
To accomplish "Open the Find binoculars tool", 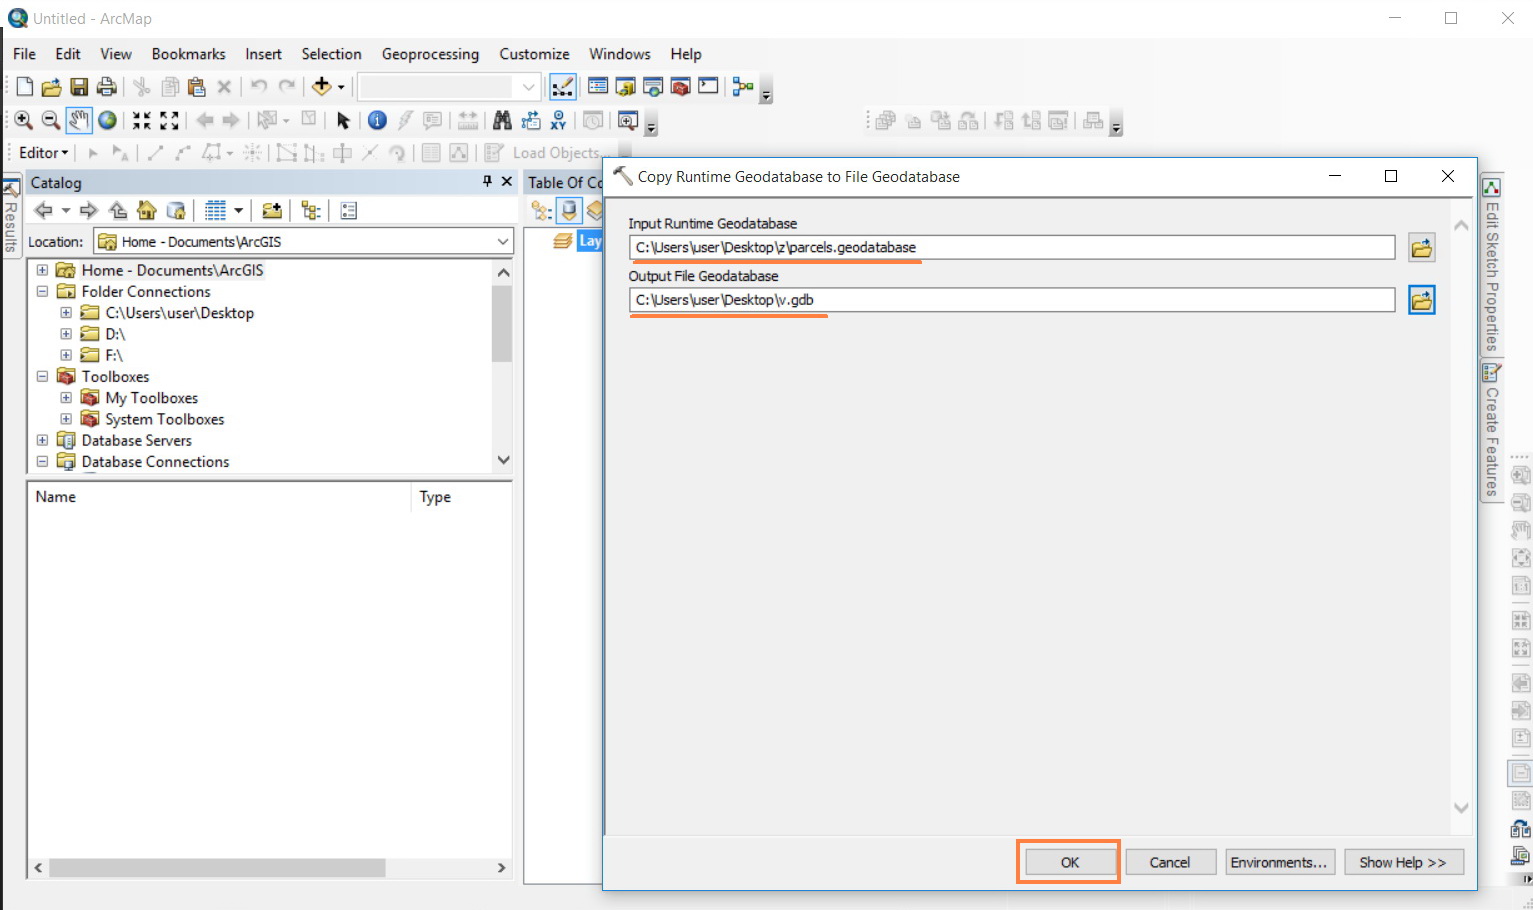I will coord(502,121).
